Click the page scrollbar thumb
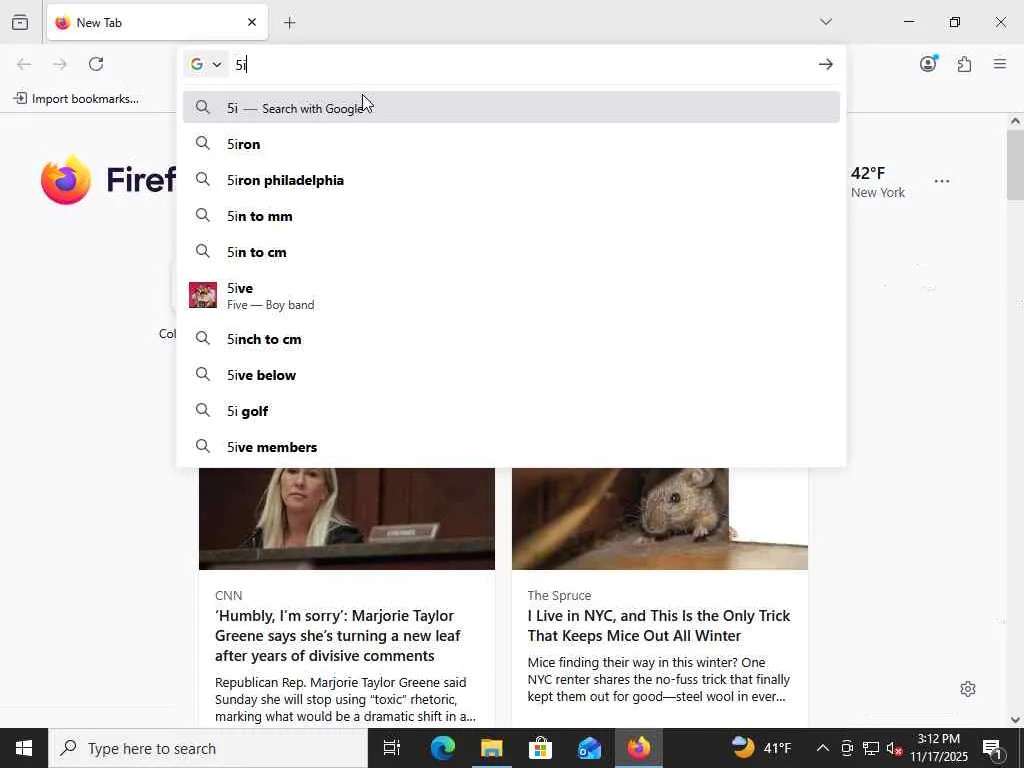 pyautogui.click(x=1015, y=165)
